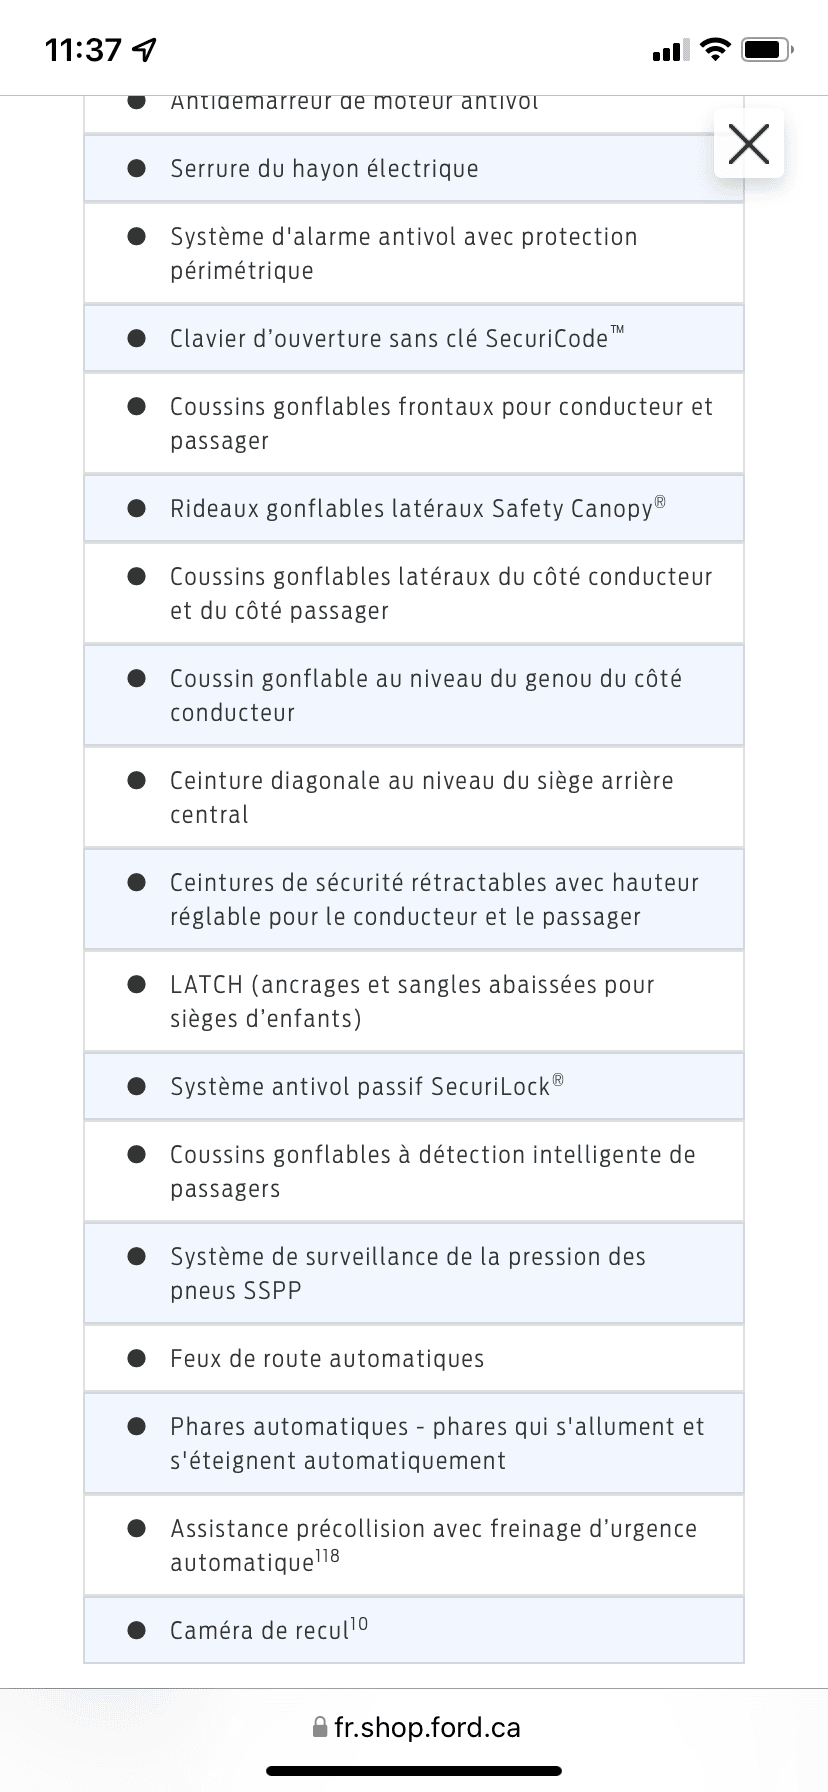Open footnote 118 on Assistance précollision
The height and width of the screenshot is (1792, 828).
tap(327, 1556)
